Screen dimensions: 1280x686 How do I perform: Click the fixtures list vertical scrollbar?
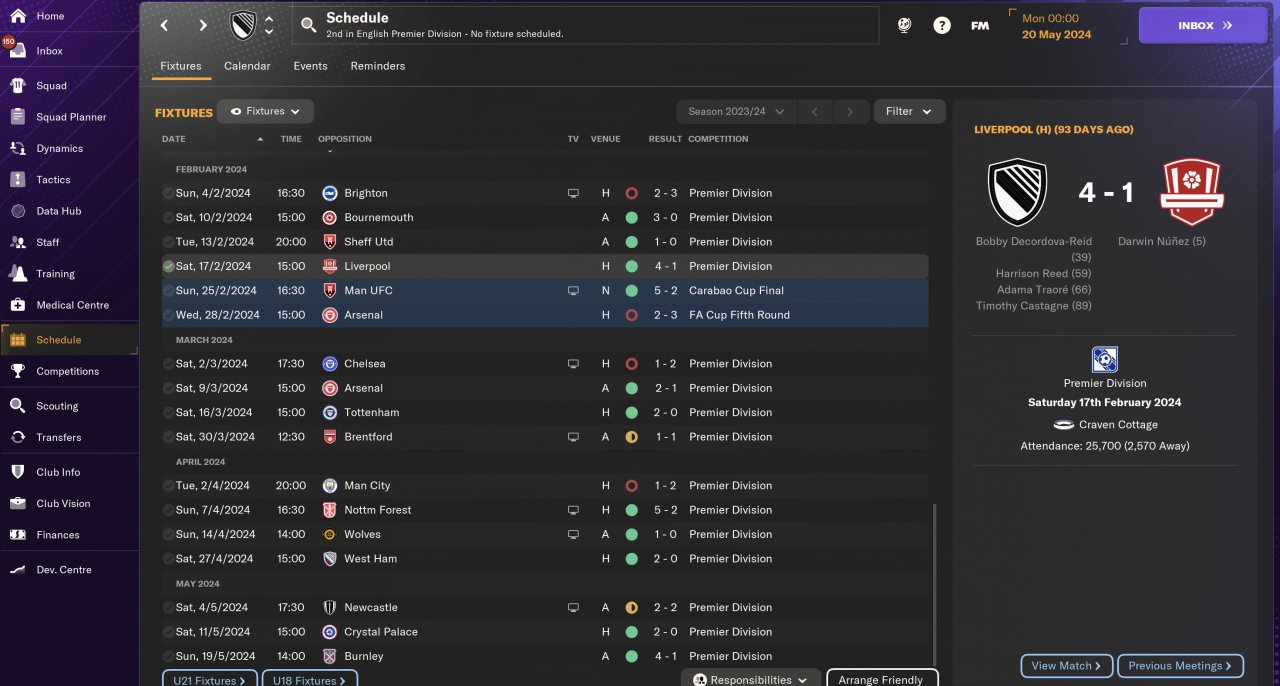(x=933, y=580)
